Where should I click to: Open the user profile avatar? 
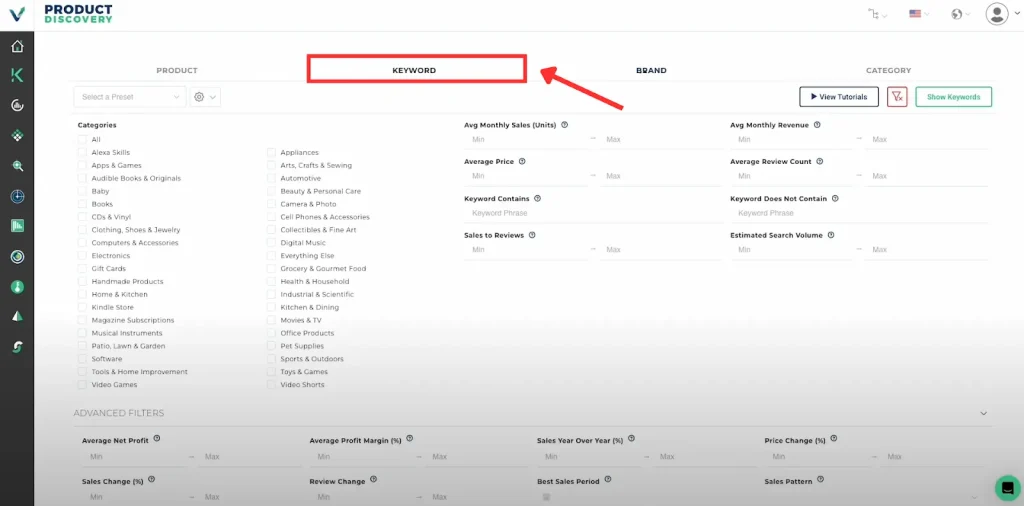point(997,14)
